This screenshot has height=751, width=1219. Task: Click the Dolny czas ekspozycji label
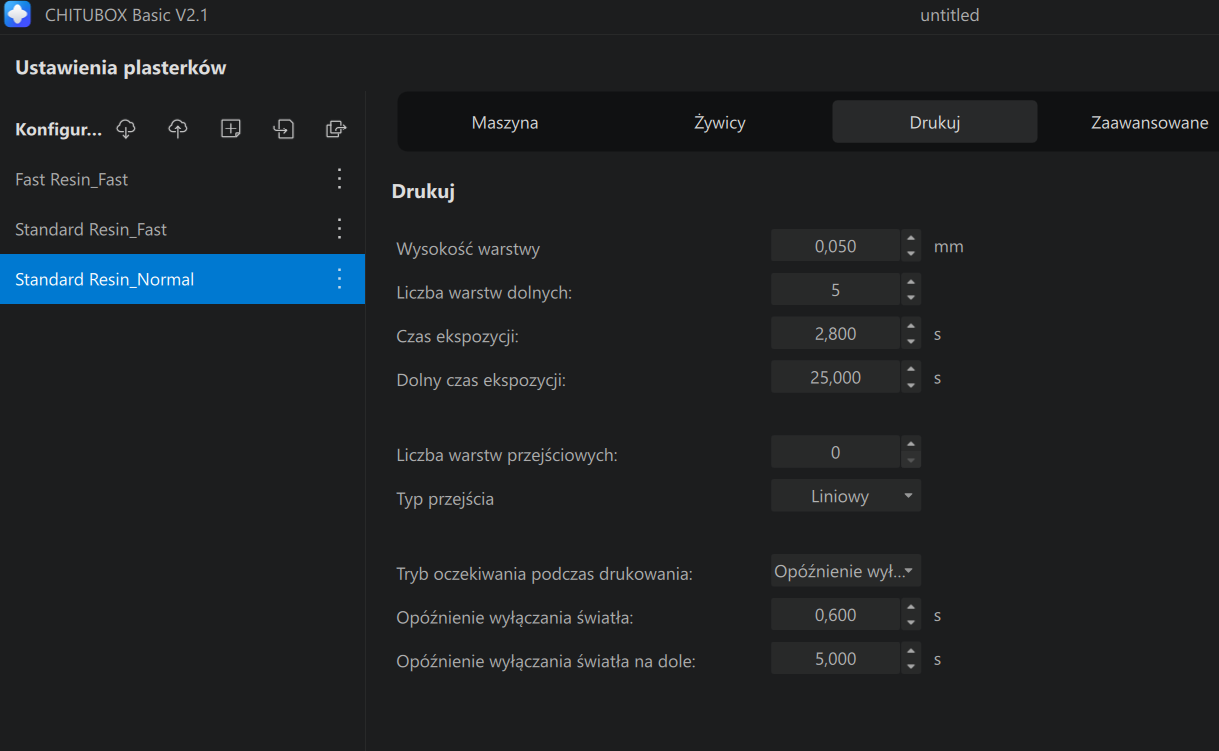point(481,380)
